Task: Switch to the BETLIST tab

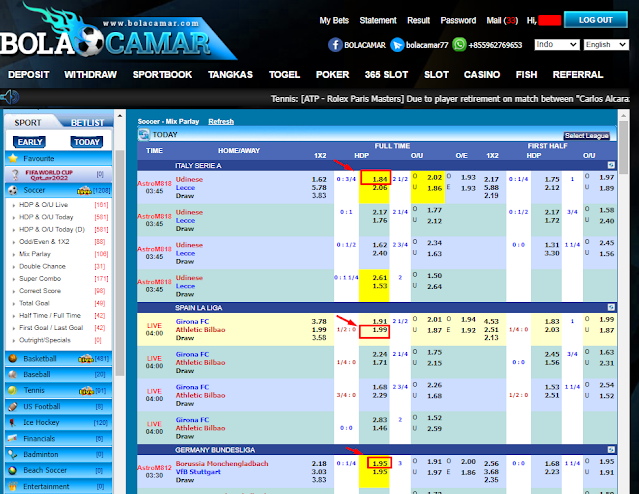Action: tap(87, 123)
